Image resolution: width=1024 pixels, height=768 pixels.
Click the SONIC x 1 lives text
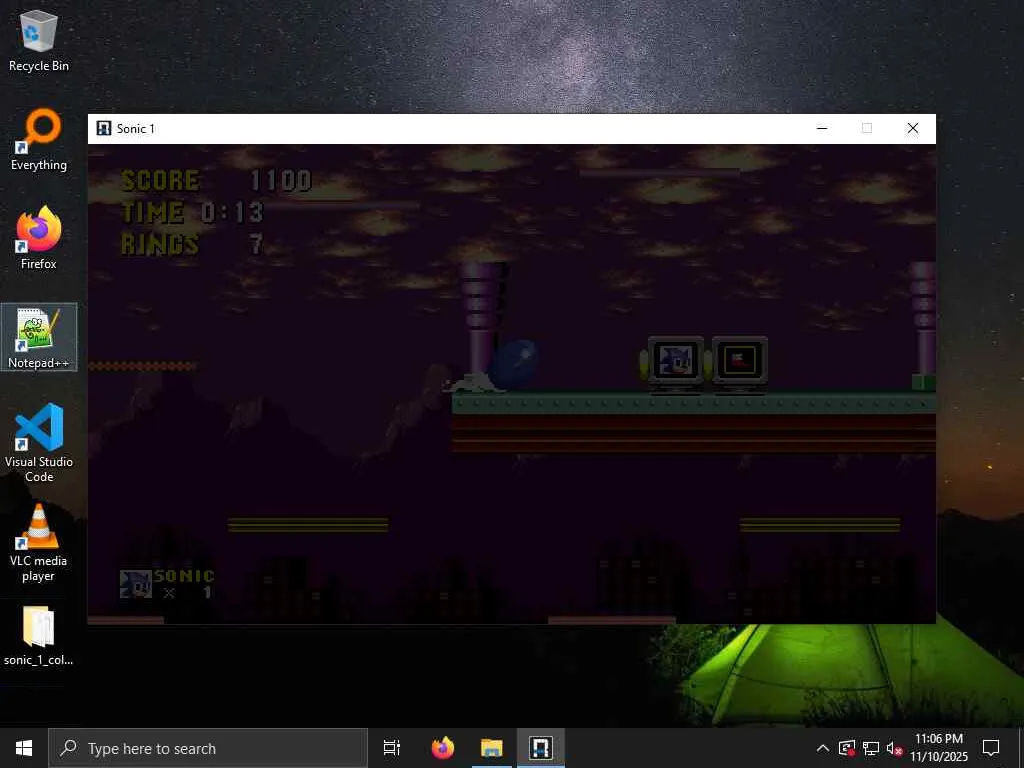(184, 584)
